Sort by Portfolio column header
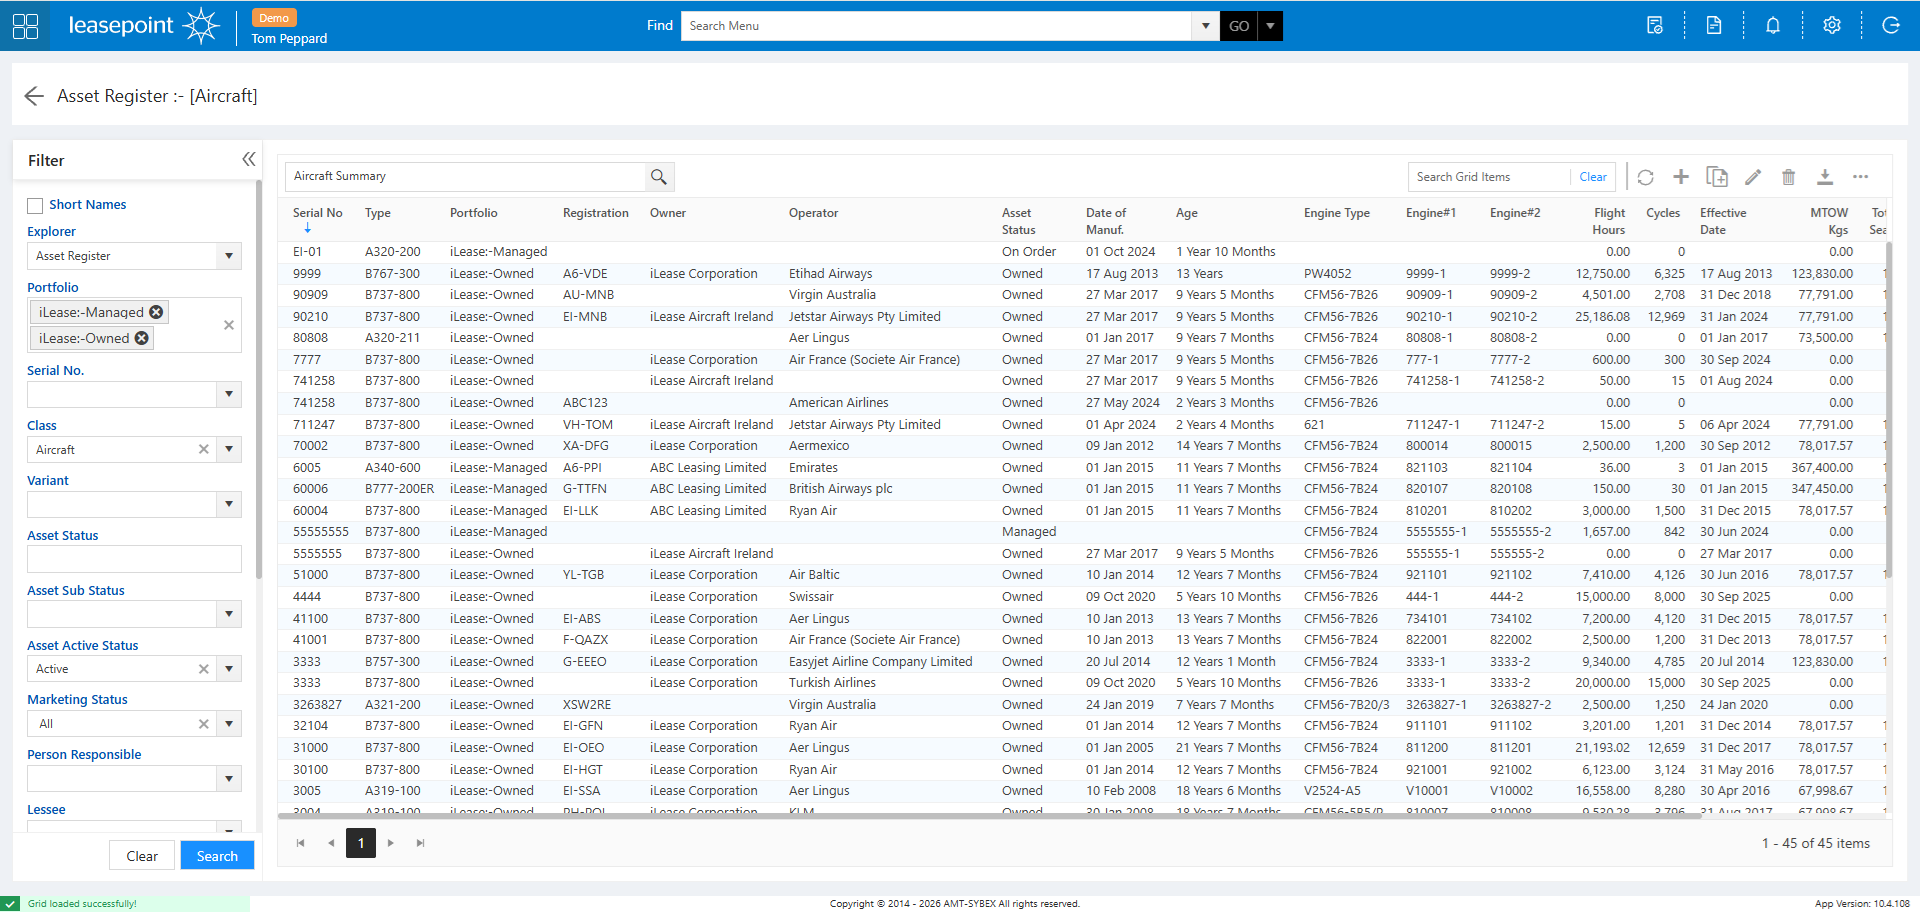The width and height of the screenshot is (1920, 912). 474,213
